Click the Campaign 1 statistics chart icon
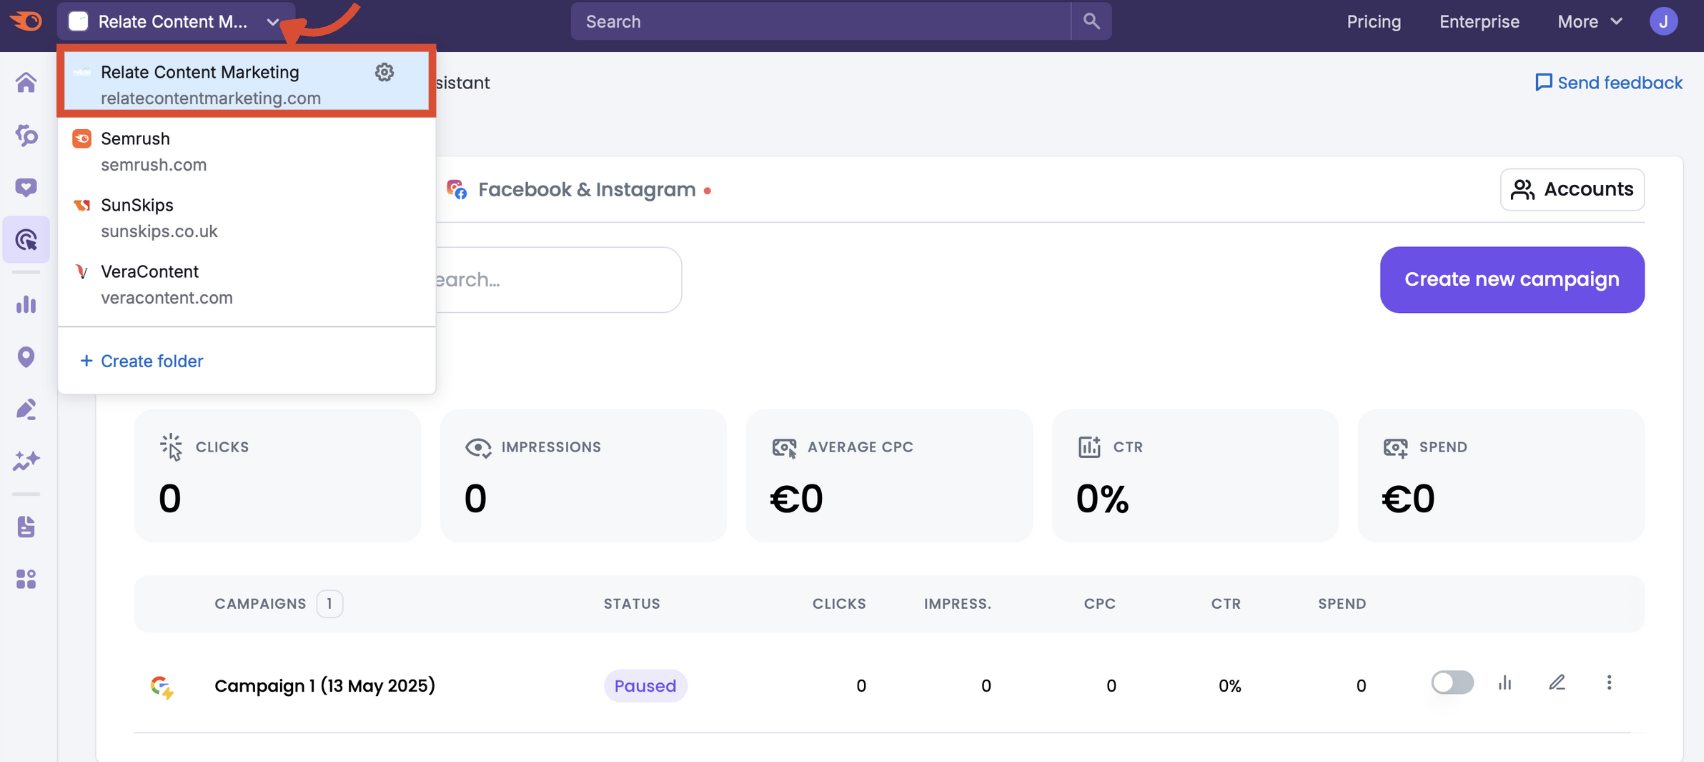Image resolution: width=1704 pixels, height=762 pixels. (1505, 683)
